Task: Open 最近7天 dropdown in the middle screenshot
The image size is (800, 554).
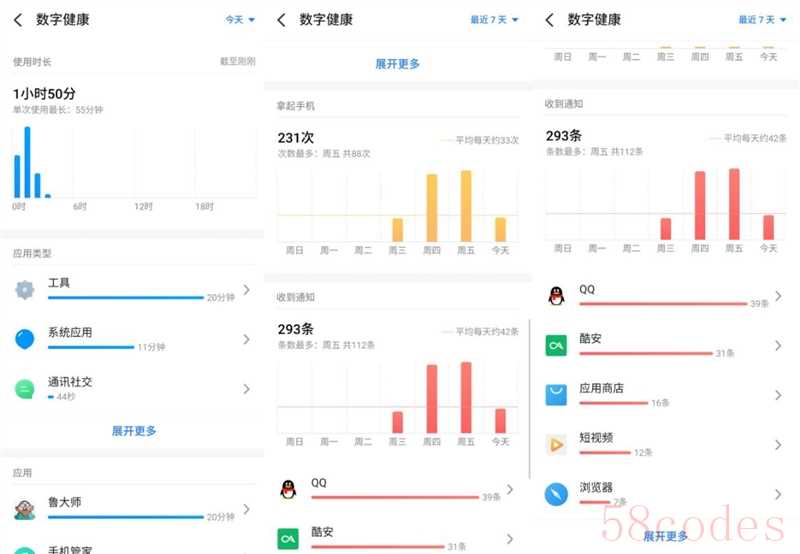Action: (x=494, y=20)
